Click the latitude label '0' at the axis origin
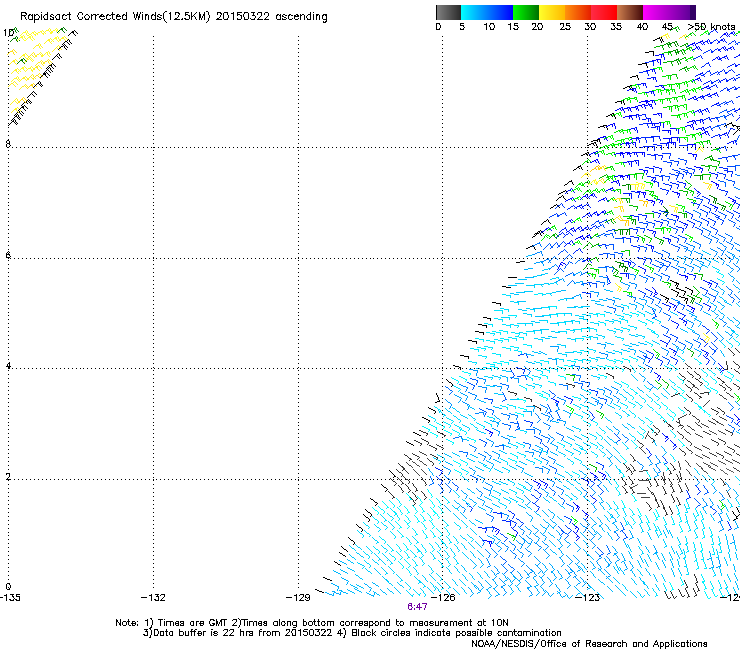740x650 pixels. pyautogui.click(x=8, y=587)
